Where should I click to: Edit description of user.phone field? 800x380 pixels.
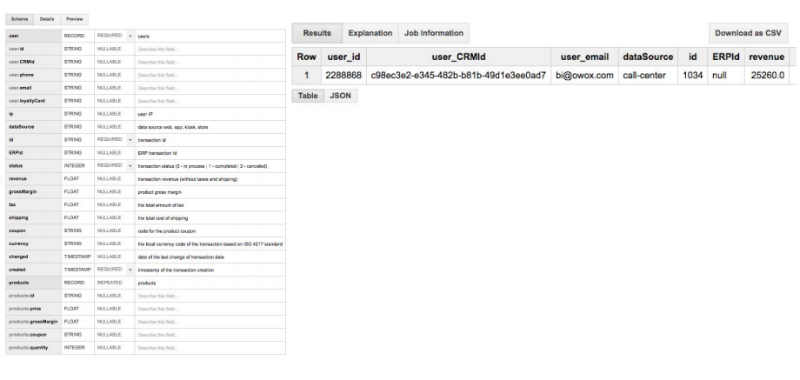click(x=210, y=75)
